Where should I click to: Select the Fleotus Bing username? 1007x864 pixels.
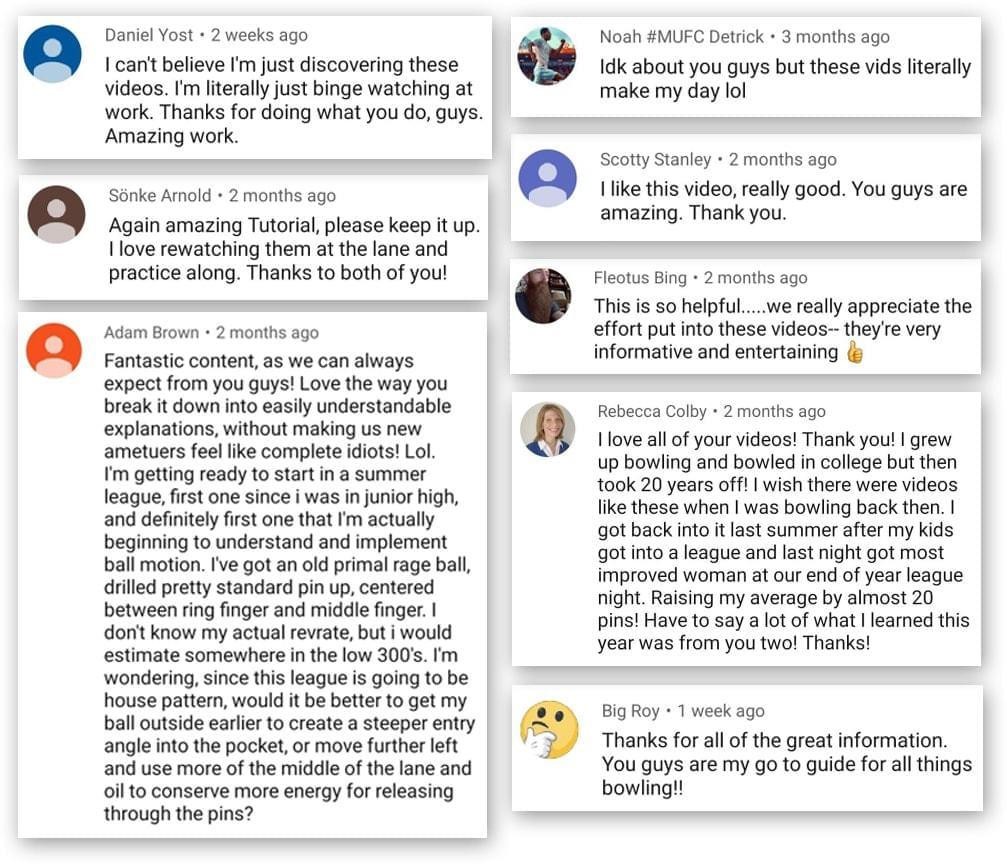coord(640,278)
